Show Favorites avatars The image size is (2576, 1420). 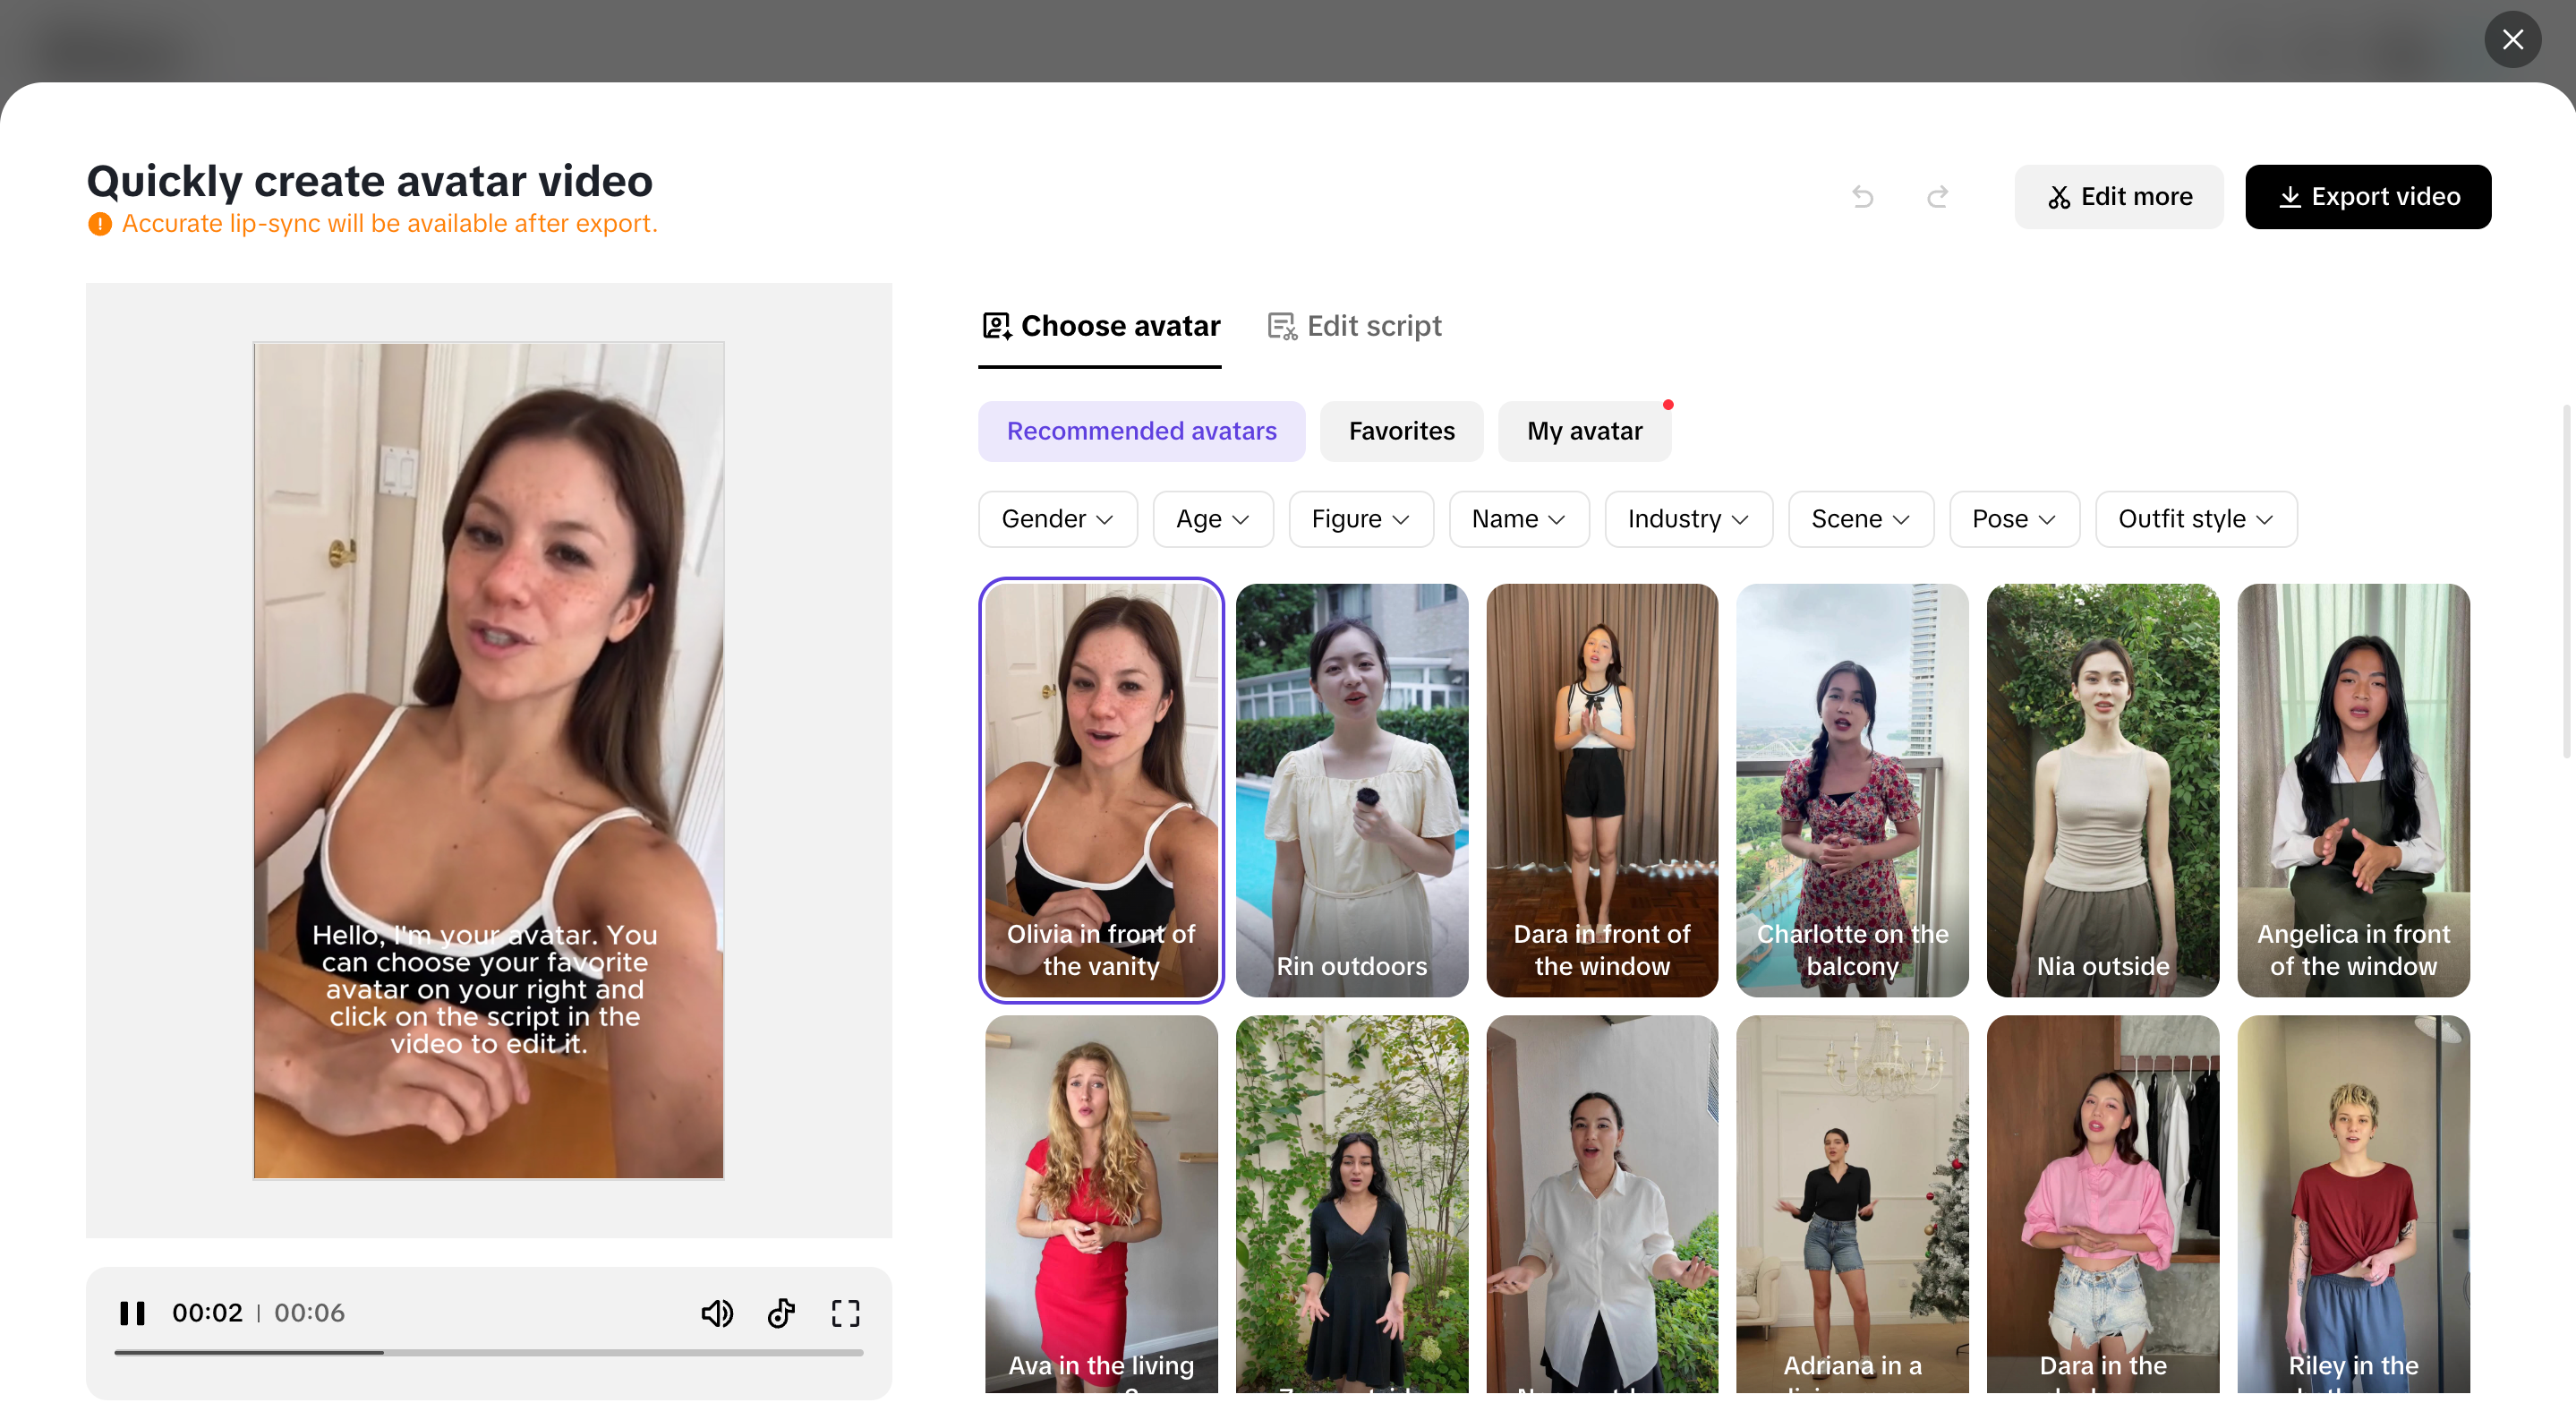(1401, 431)
